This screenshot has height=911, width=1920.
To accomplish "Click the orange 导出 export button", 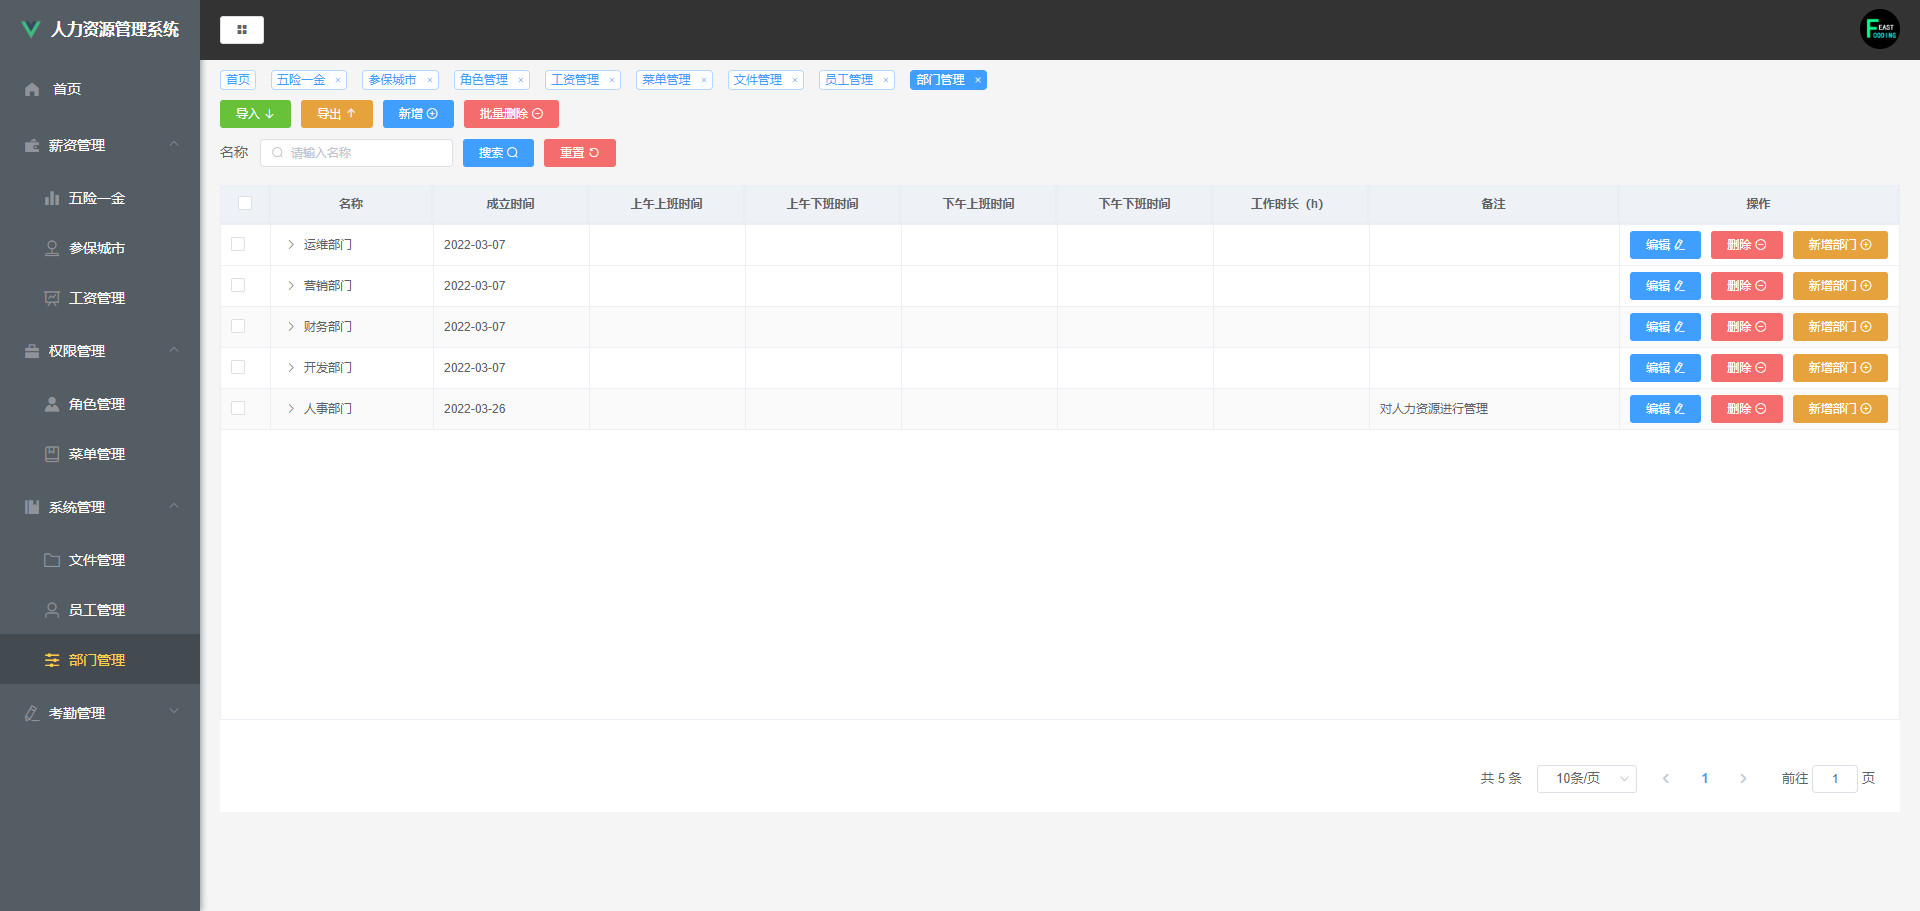I will tap(337, 114).
